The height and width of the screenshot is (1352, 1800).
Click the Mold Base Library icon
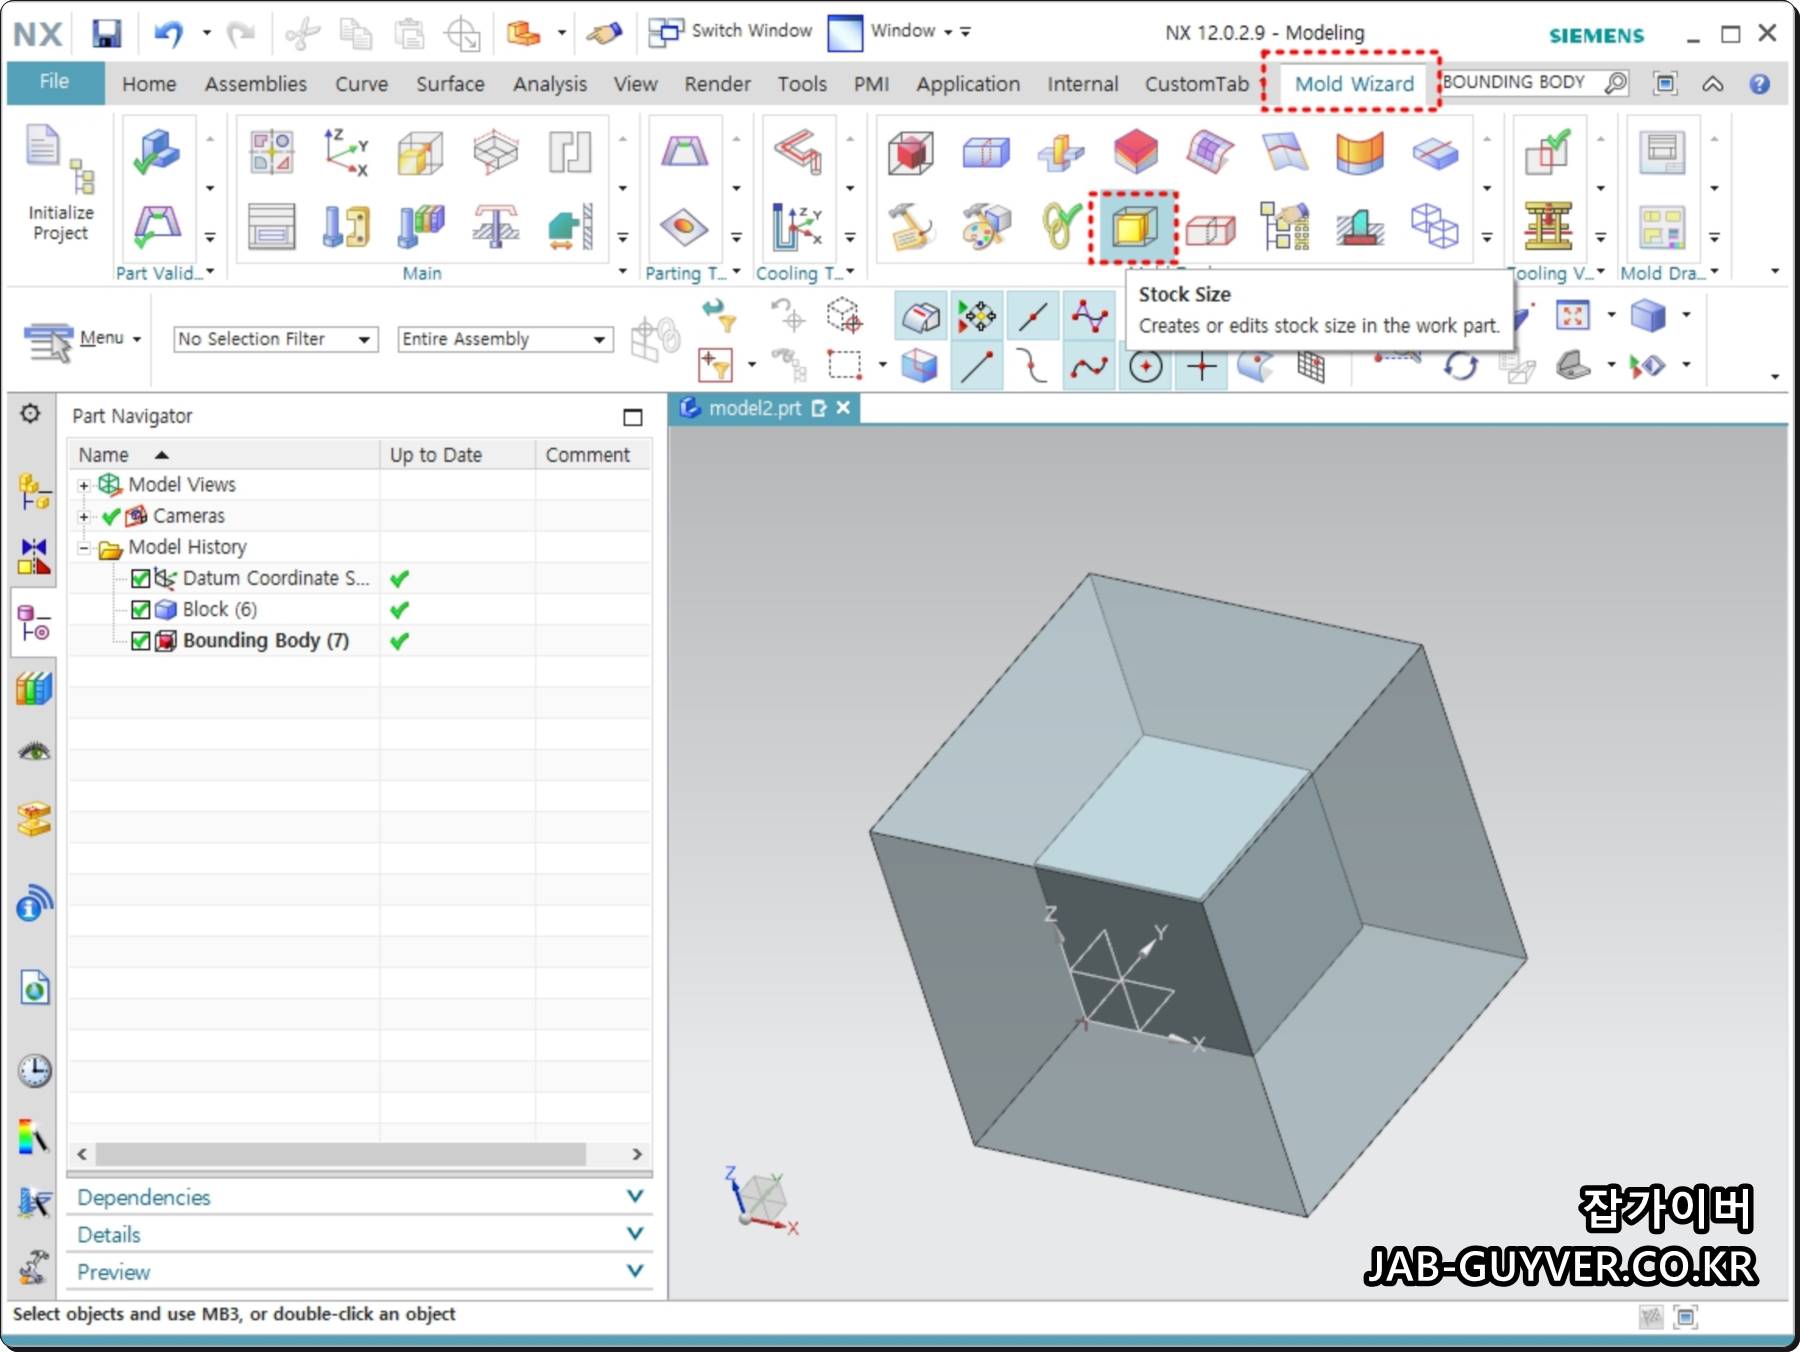click(x=271, y=226)
